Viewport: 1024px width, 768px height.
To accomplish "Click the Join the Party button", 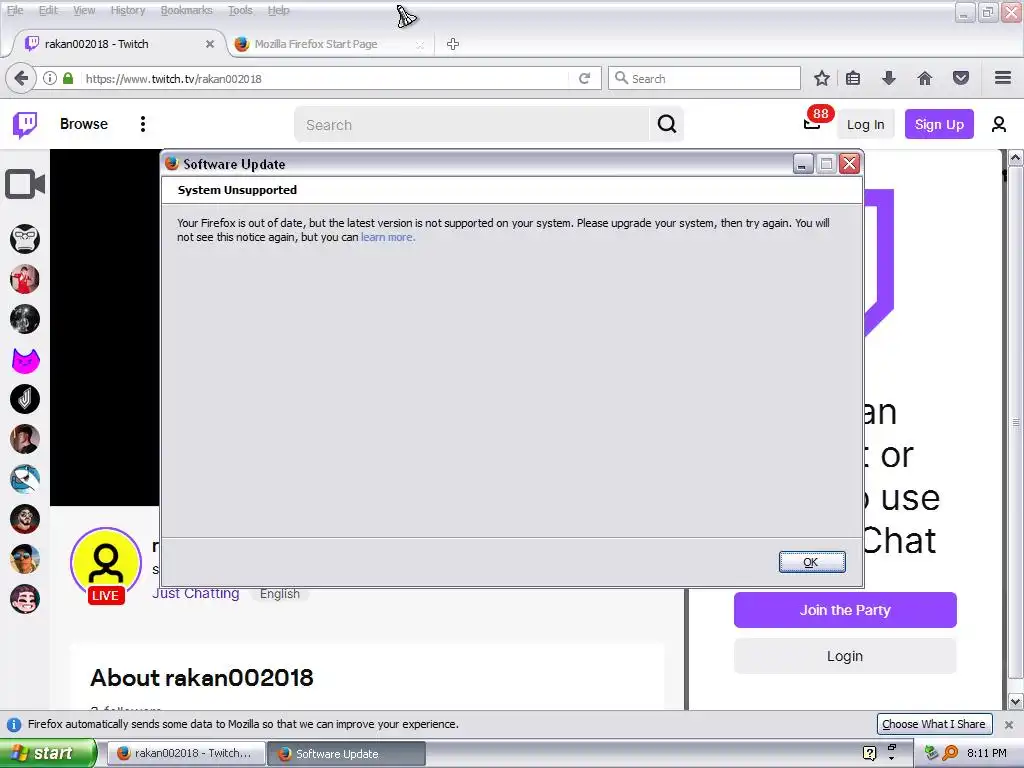I will [845, 610].
